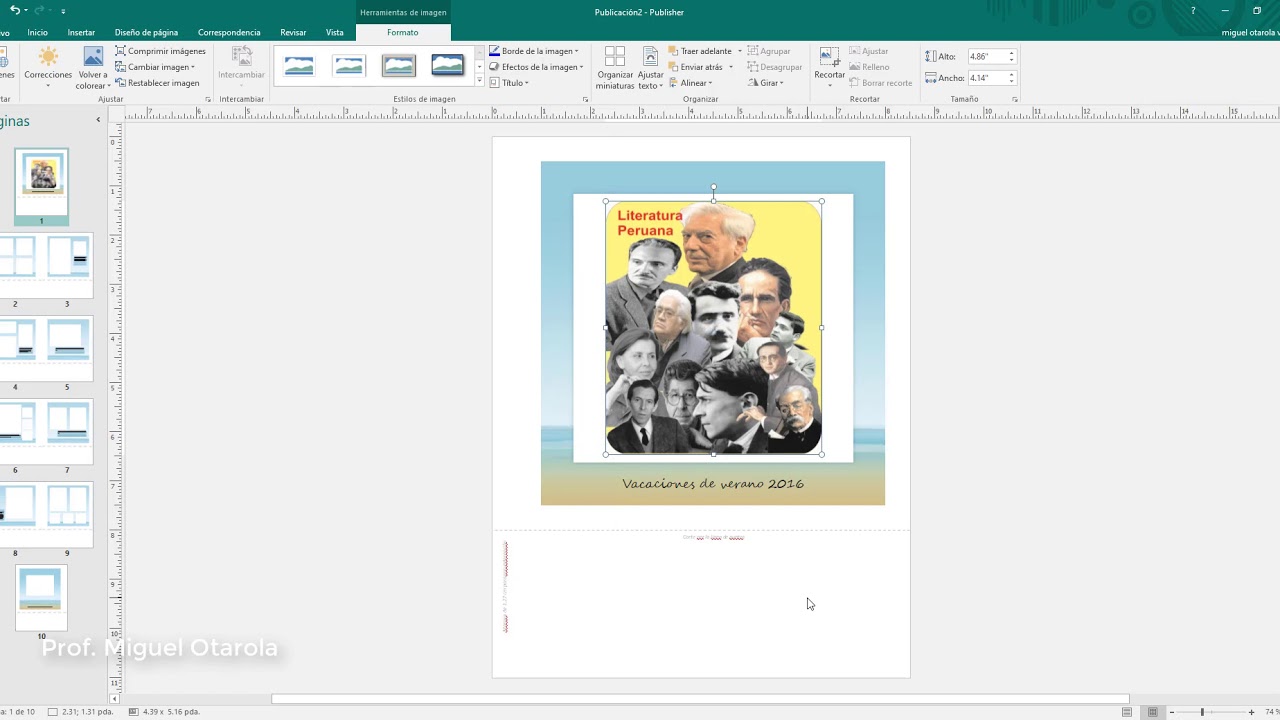Select the pages 4-5 spread thumbnail

click(x=46, y=349)
